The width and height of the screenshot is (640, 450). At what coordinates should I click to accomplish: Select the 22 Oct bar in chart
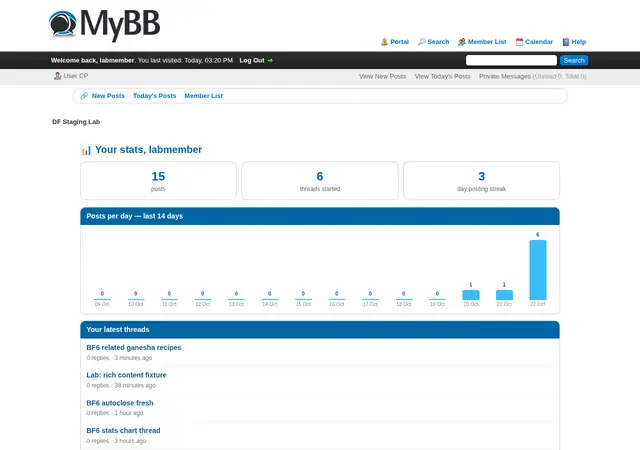[x=538, y=270]
